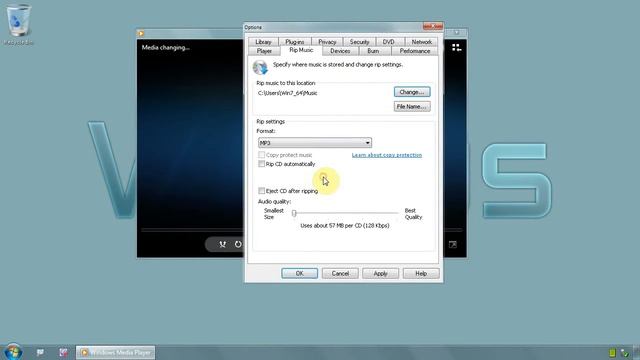Open the network tray icon

(624, 353)
